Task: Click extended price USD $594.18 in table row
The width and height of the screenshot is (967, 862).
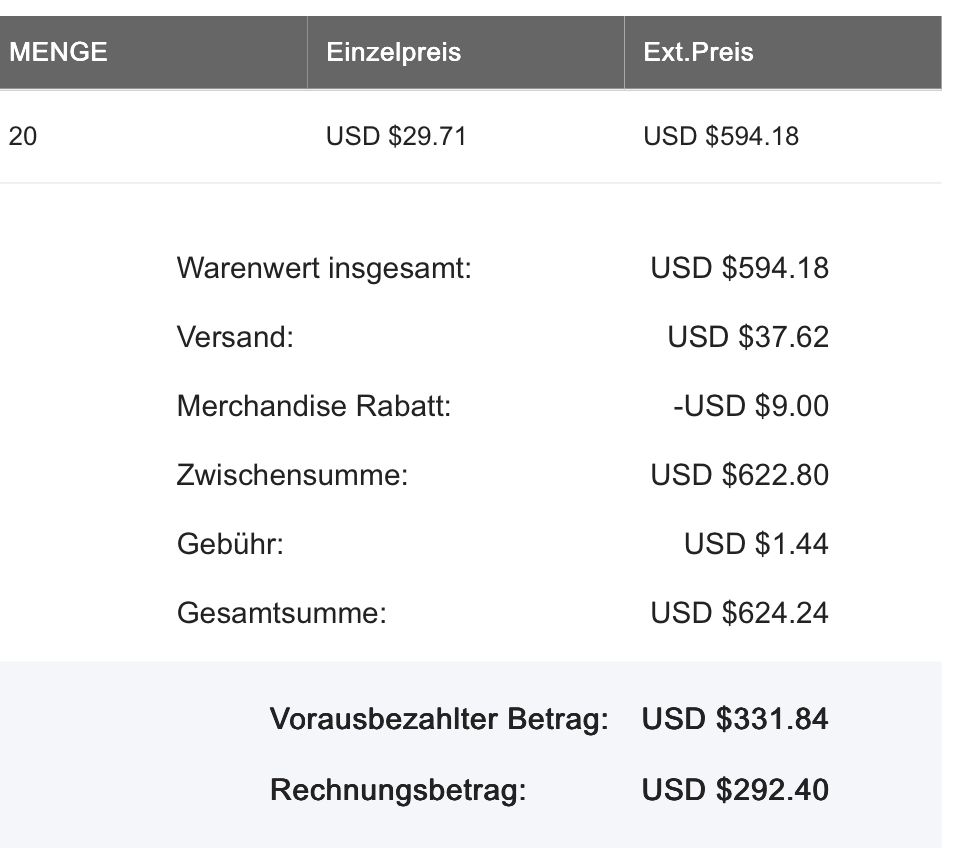Action: tap(721, 136)
